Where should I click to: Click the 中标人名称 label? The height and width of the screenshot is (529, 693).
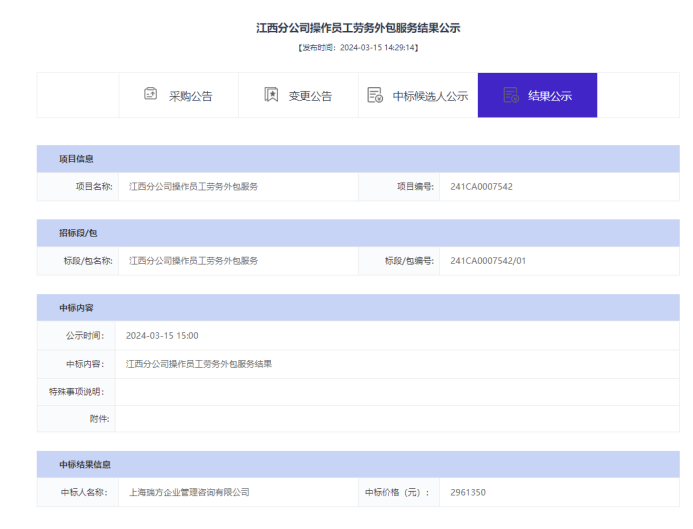click(84, 492)
